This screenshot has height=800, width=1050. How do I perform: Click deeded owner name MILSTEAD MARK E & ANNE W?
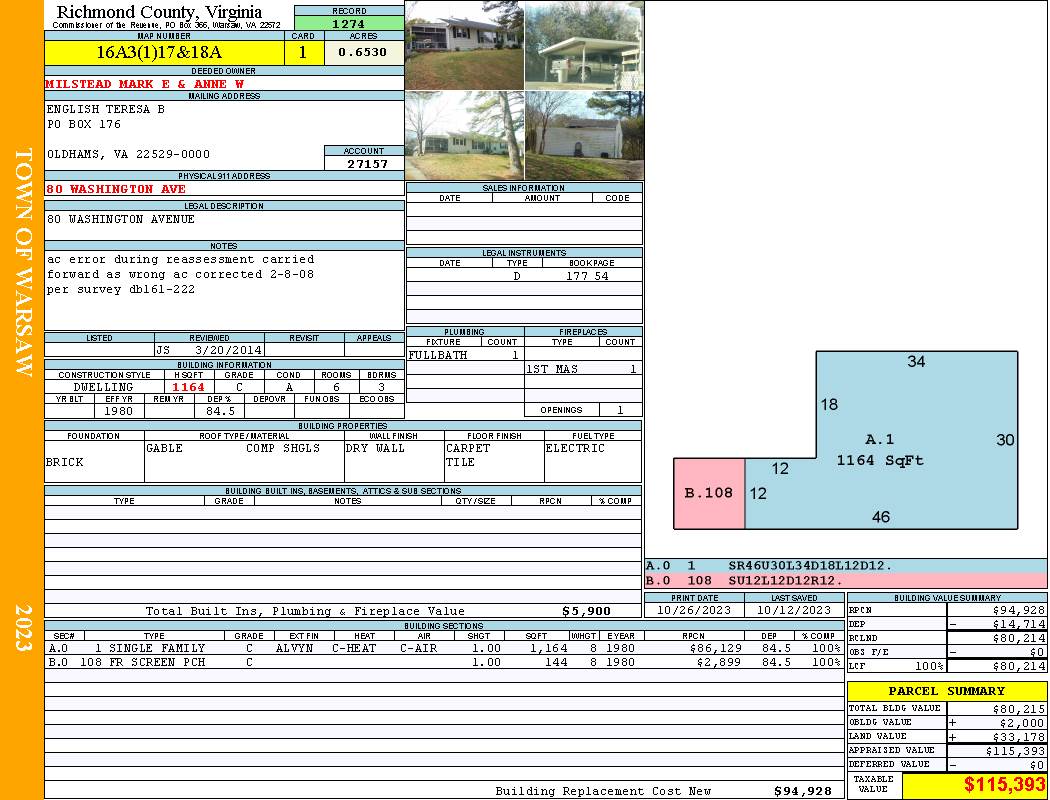pyautogui.click(x=145, y=84)
